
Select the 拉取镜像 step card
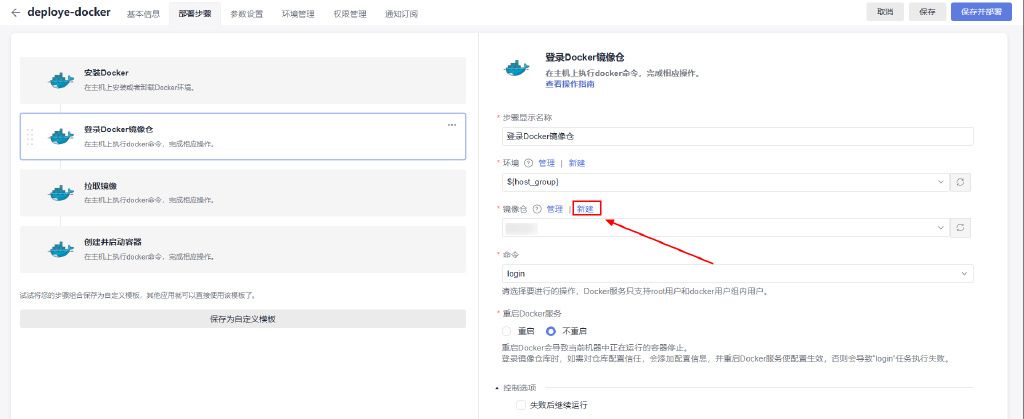pos(243,193)
